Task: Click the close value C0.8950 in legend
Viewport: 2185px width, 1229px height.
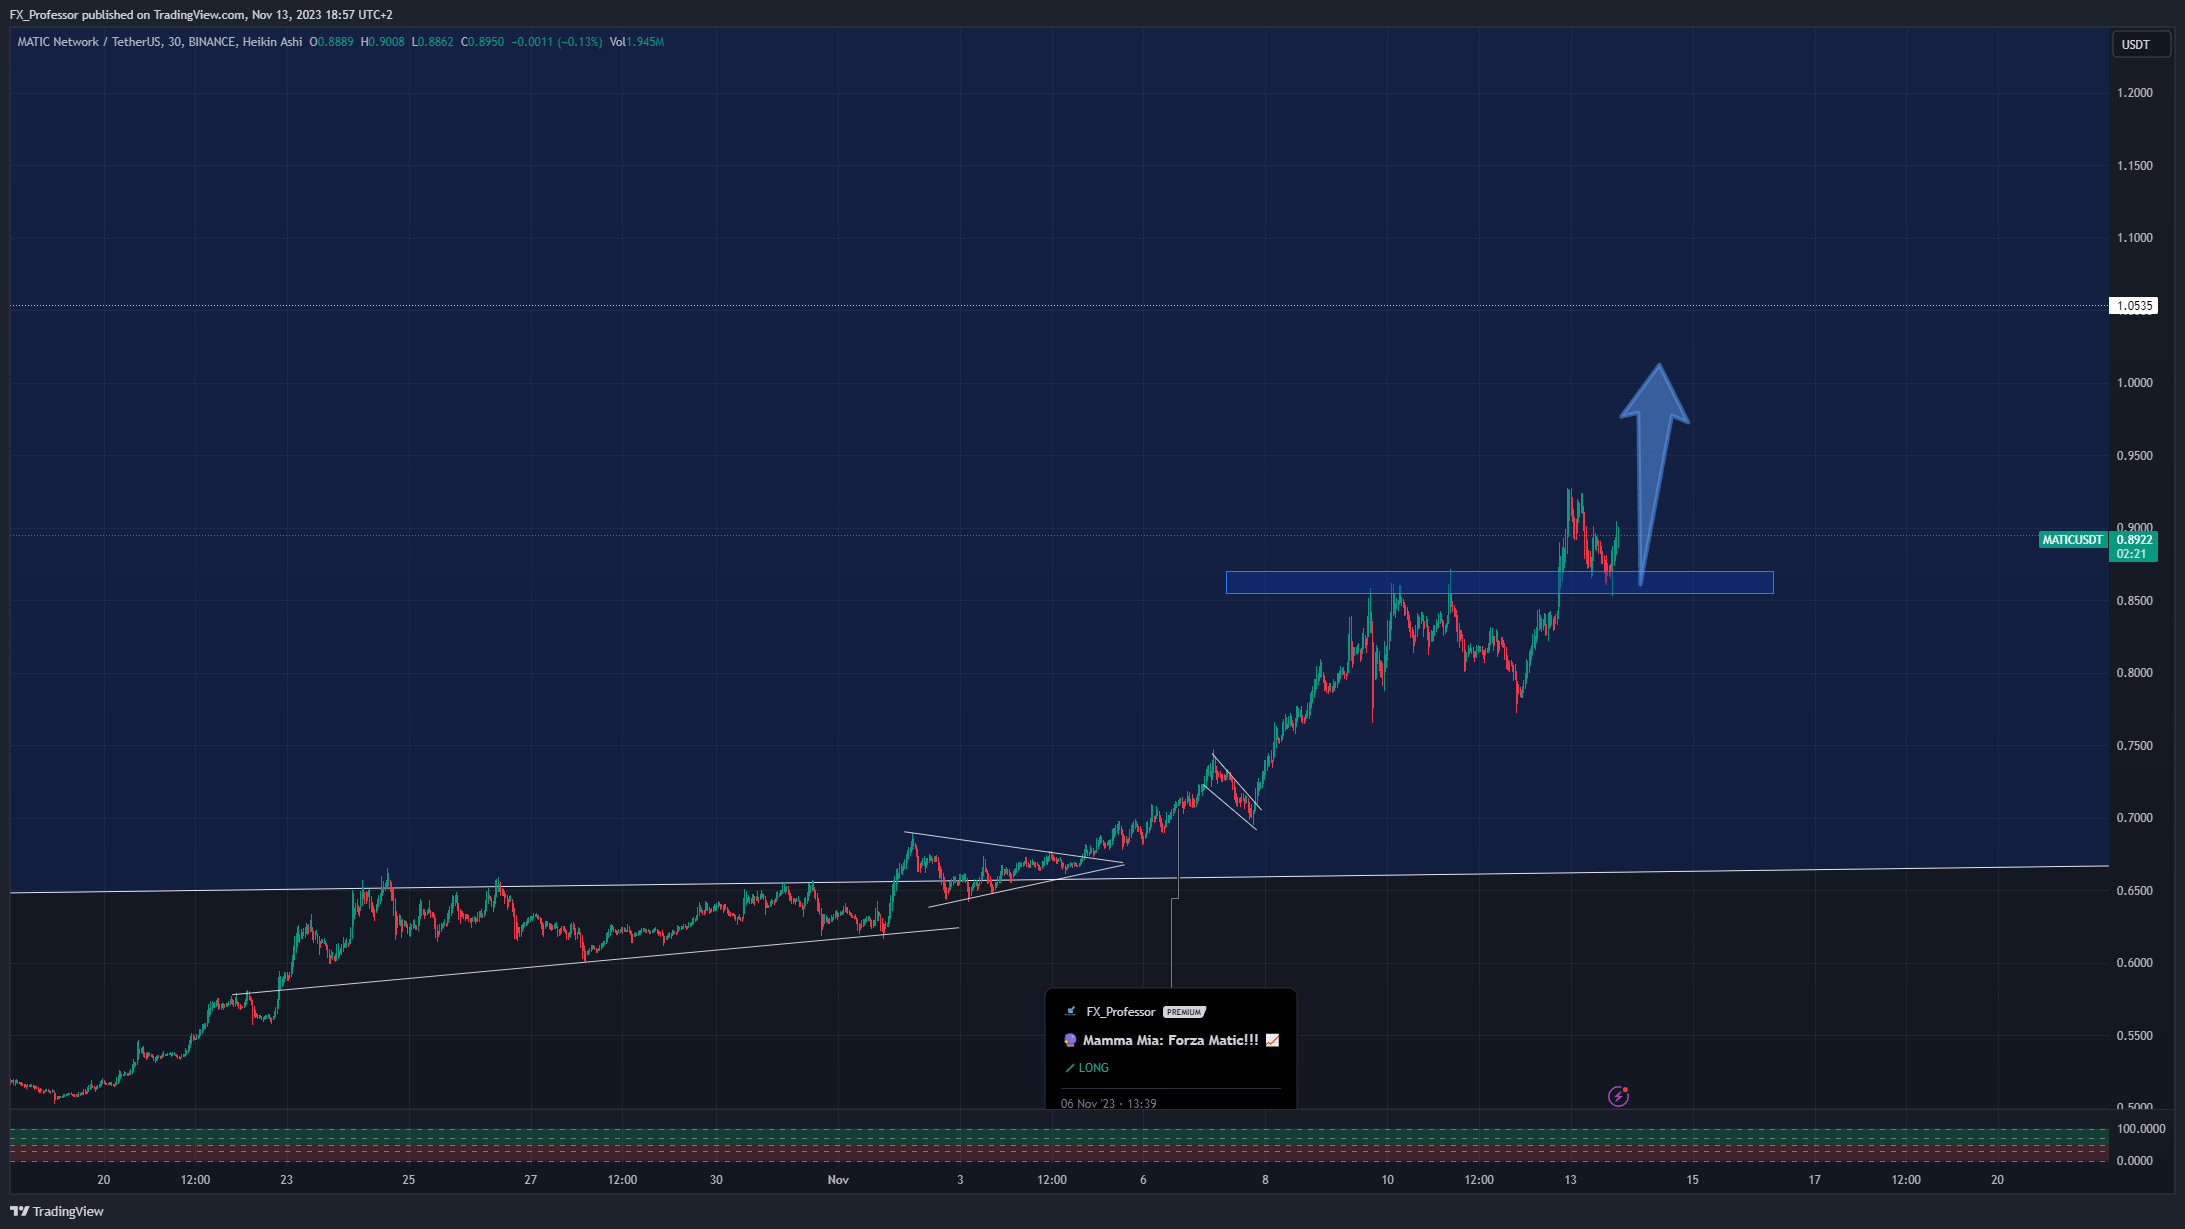Action: (x=482, y=42)
